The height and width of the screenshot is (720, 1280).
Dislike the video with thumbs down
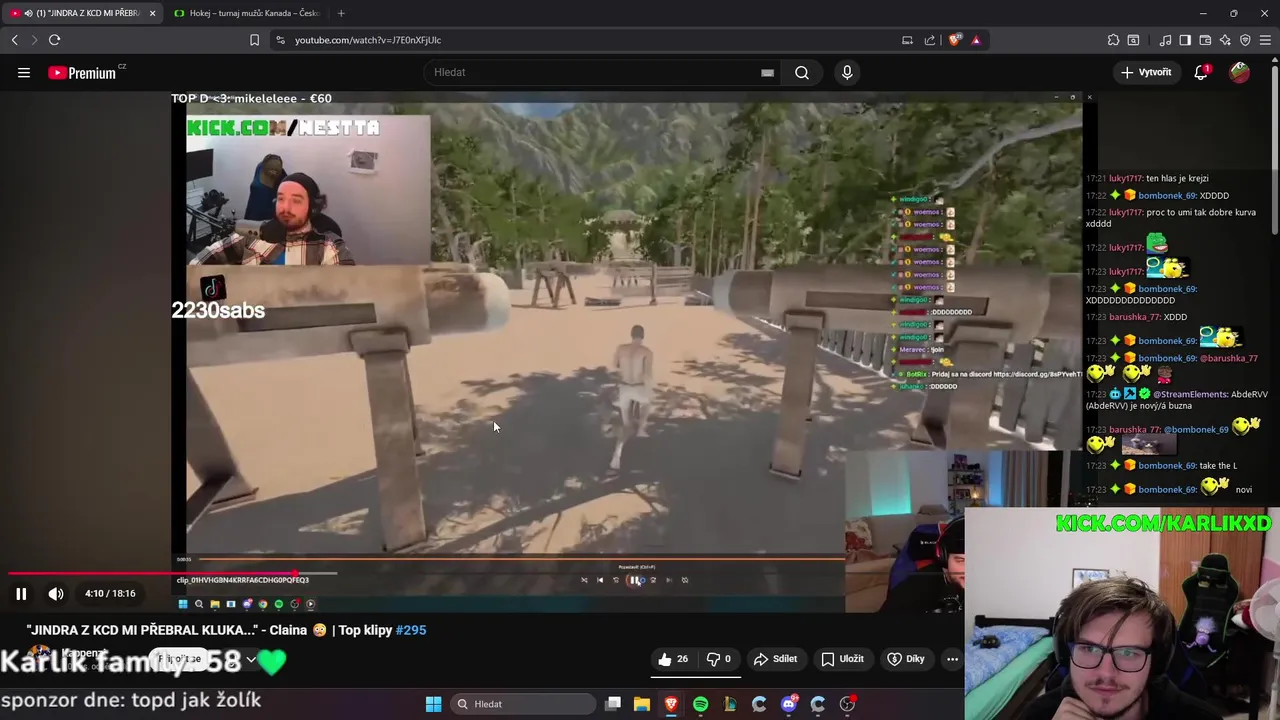coord(719,659)
